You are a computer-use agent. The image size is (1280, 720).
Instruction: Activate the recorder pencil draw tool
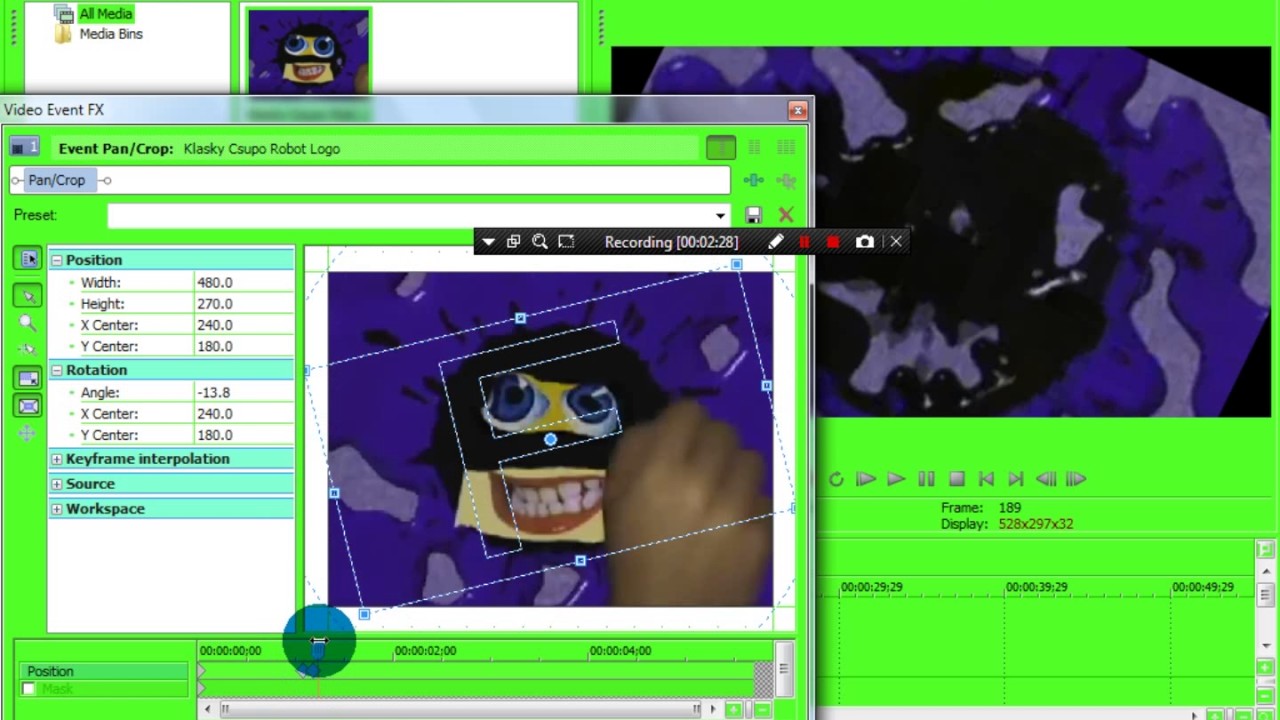[x=775, y=242]
